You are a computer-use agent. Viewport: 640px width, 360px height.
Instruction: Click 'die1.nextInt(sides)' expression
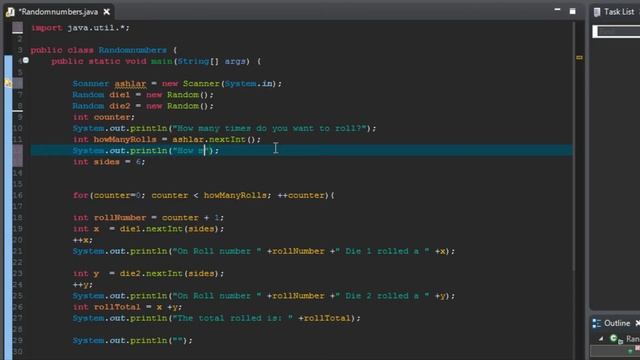(x=169, y=229)
